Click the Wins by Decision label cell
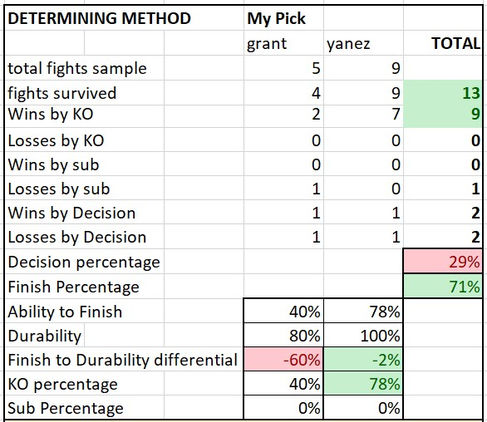Screen dimensions: 487x422 pyautogui.click(x=84, y=212)
